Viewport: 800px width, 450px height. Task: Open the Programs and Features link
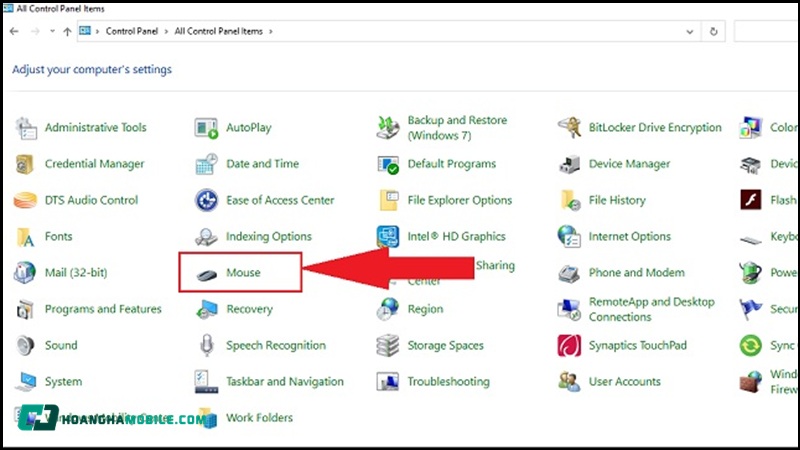(103, 310)
